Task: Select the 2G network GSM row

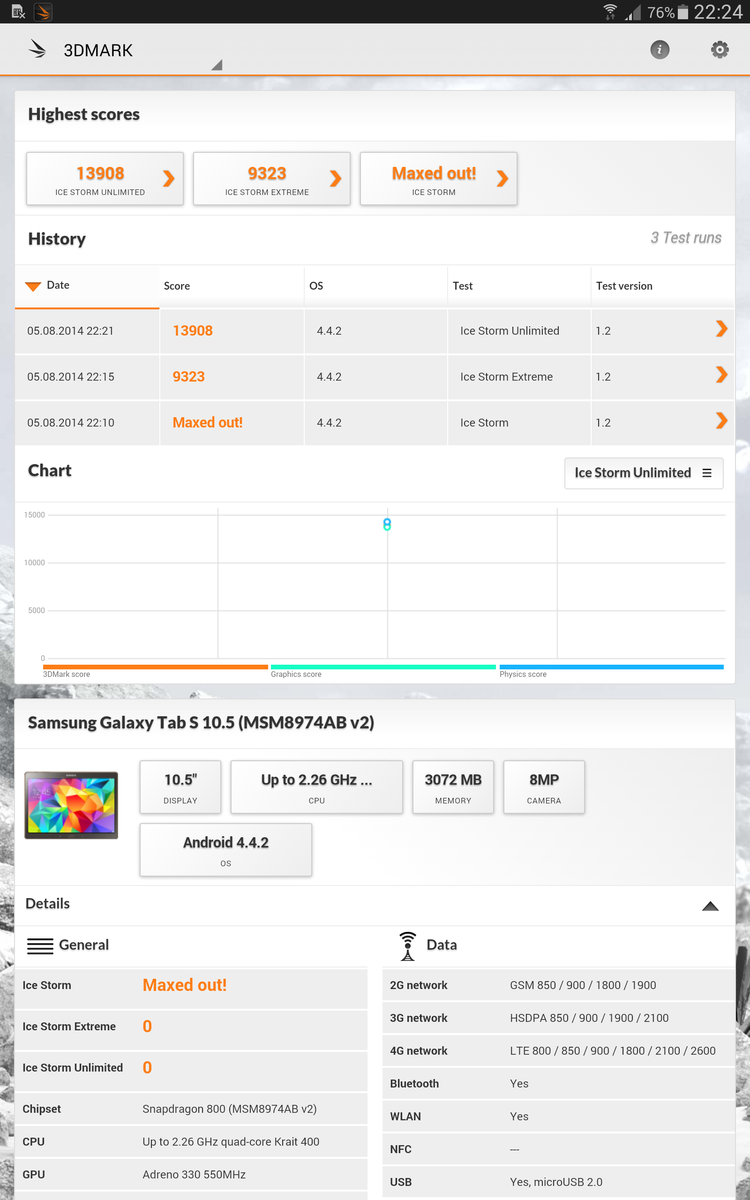Action: (x=559, y=985)
